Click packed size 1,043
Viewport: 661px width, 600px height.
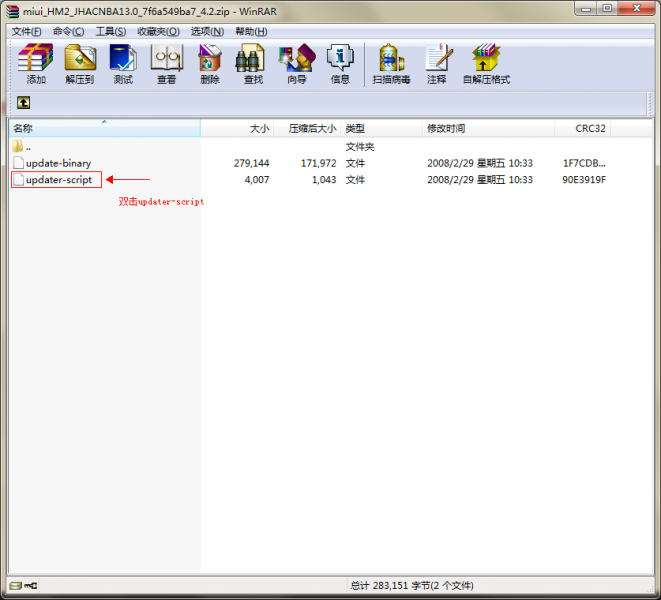point(324,180)
